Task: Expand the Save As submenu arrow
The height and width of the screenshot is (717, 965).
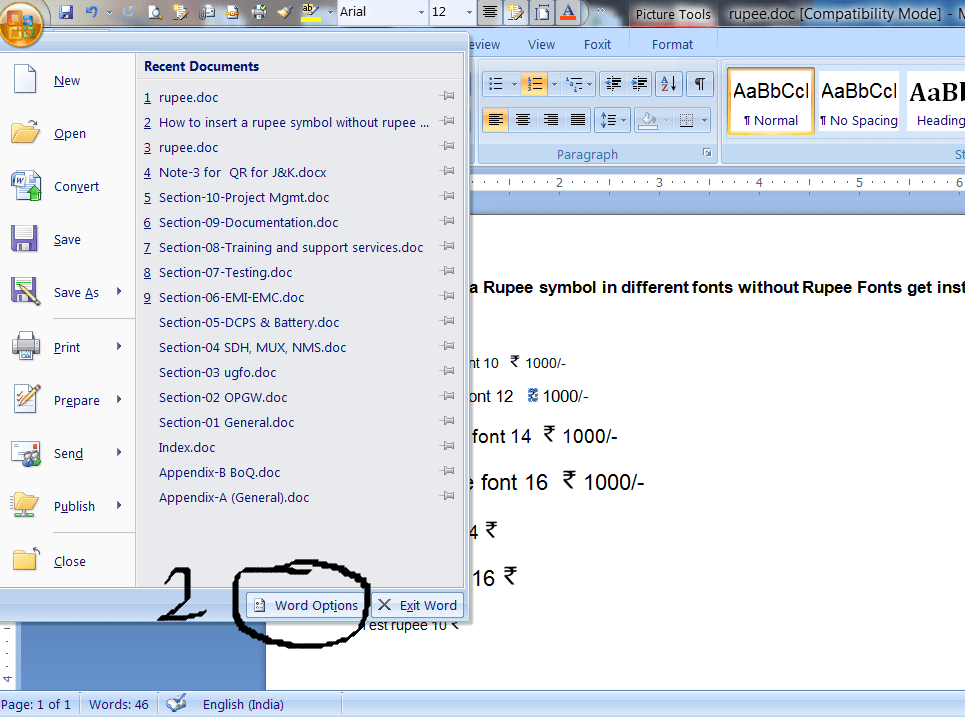Action: pyautogui.click(x=119, y=292)
